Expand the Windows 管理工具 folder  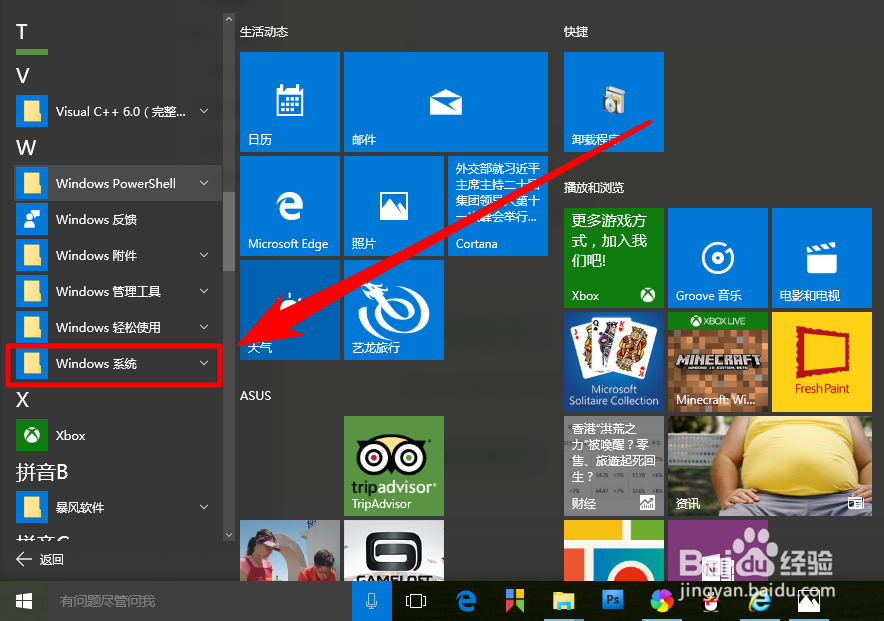(115, 291)
